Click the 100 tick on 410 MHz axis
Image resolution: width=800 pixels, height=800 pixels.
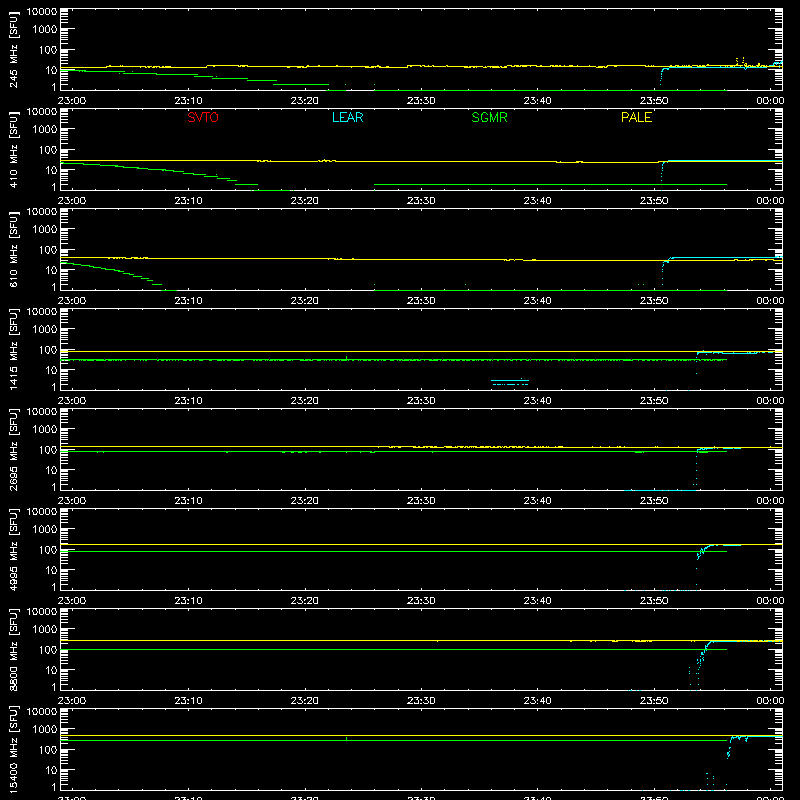click(x=48, y=150)
